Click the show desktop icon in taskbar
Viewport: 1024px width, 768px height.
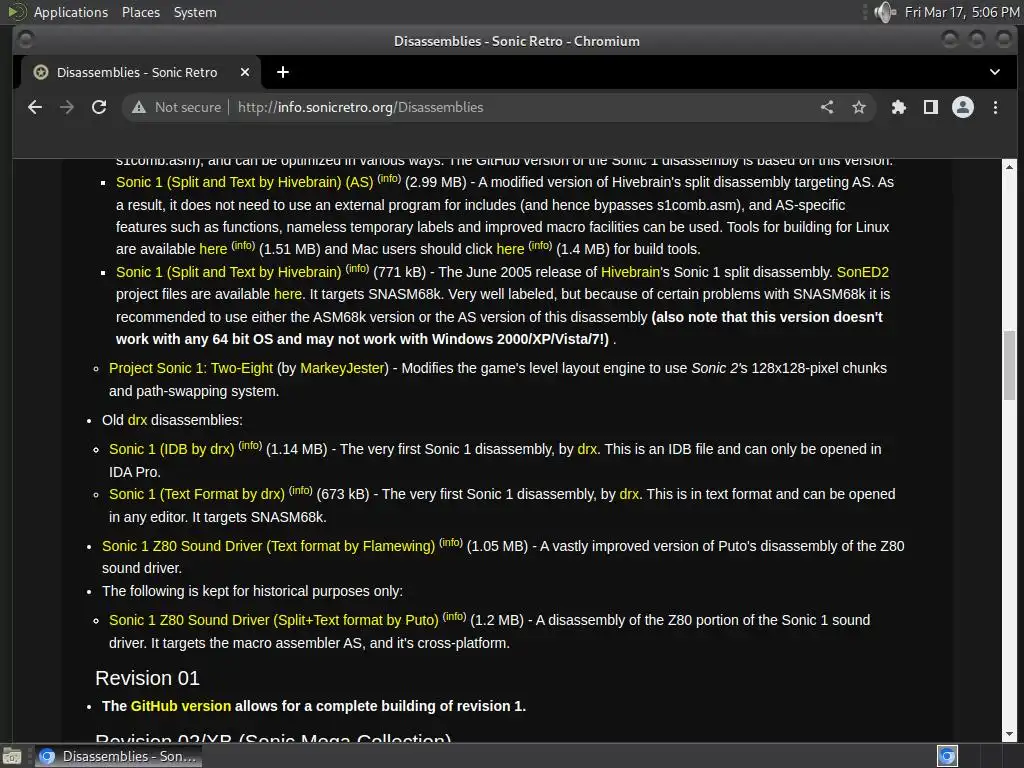(x=12, y=756)
